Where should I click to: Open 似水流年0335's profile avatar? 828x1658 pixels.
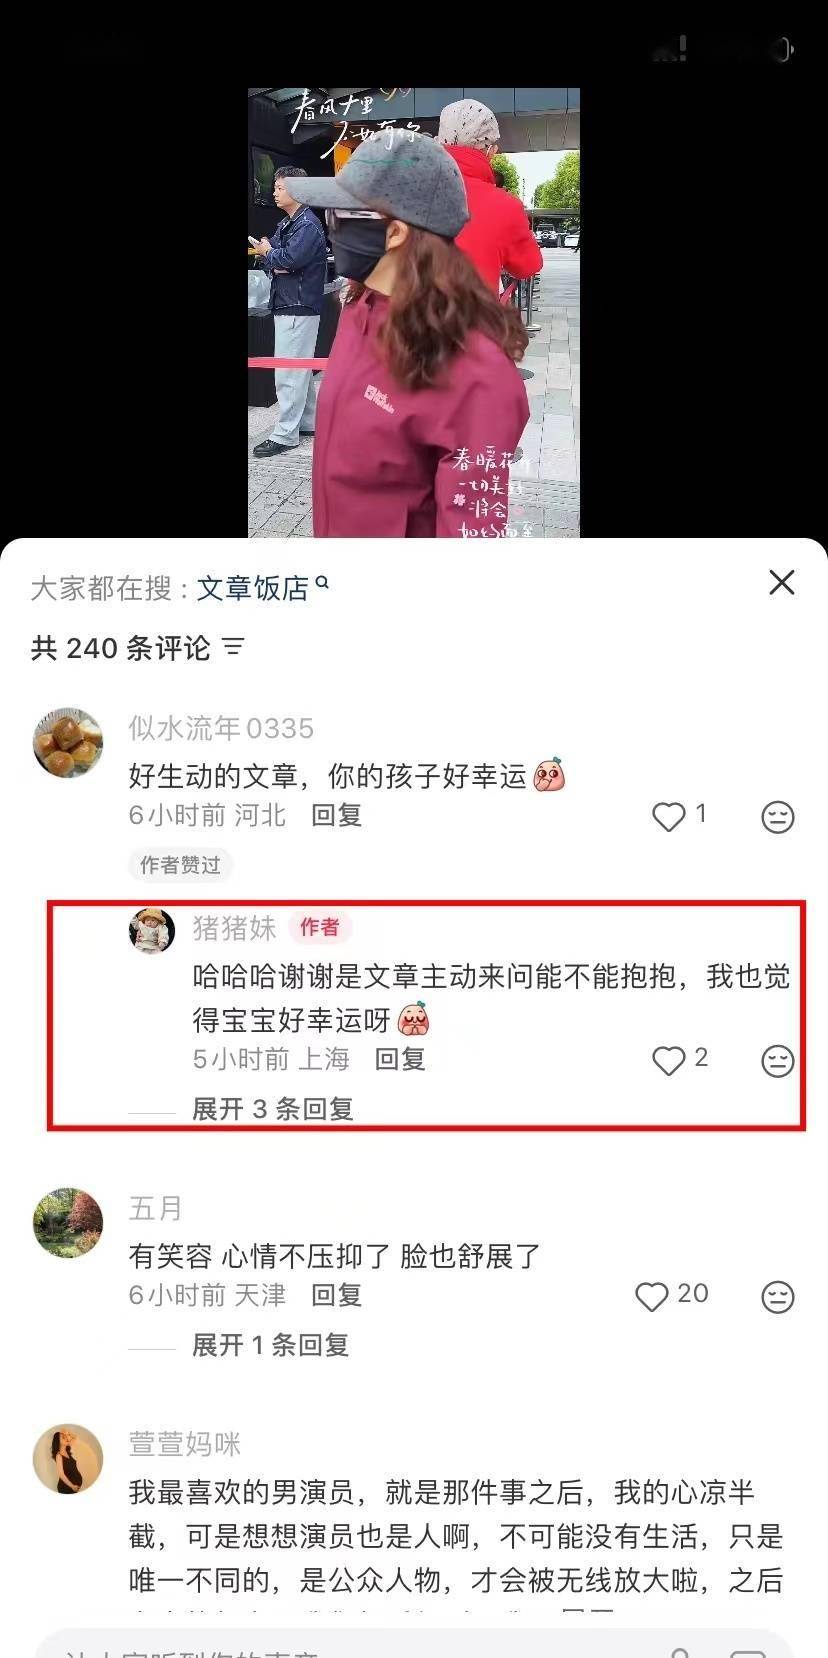pos(68,743)
